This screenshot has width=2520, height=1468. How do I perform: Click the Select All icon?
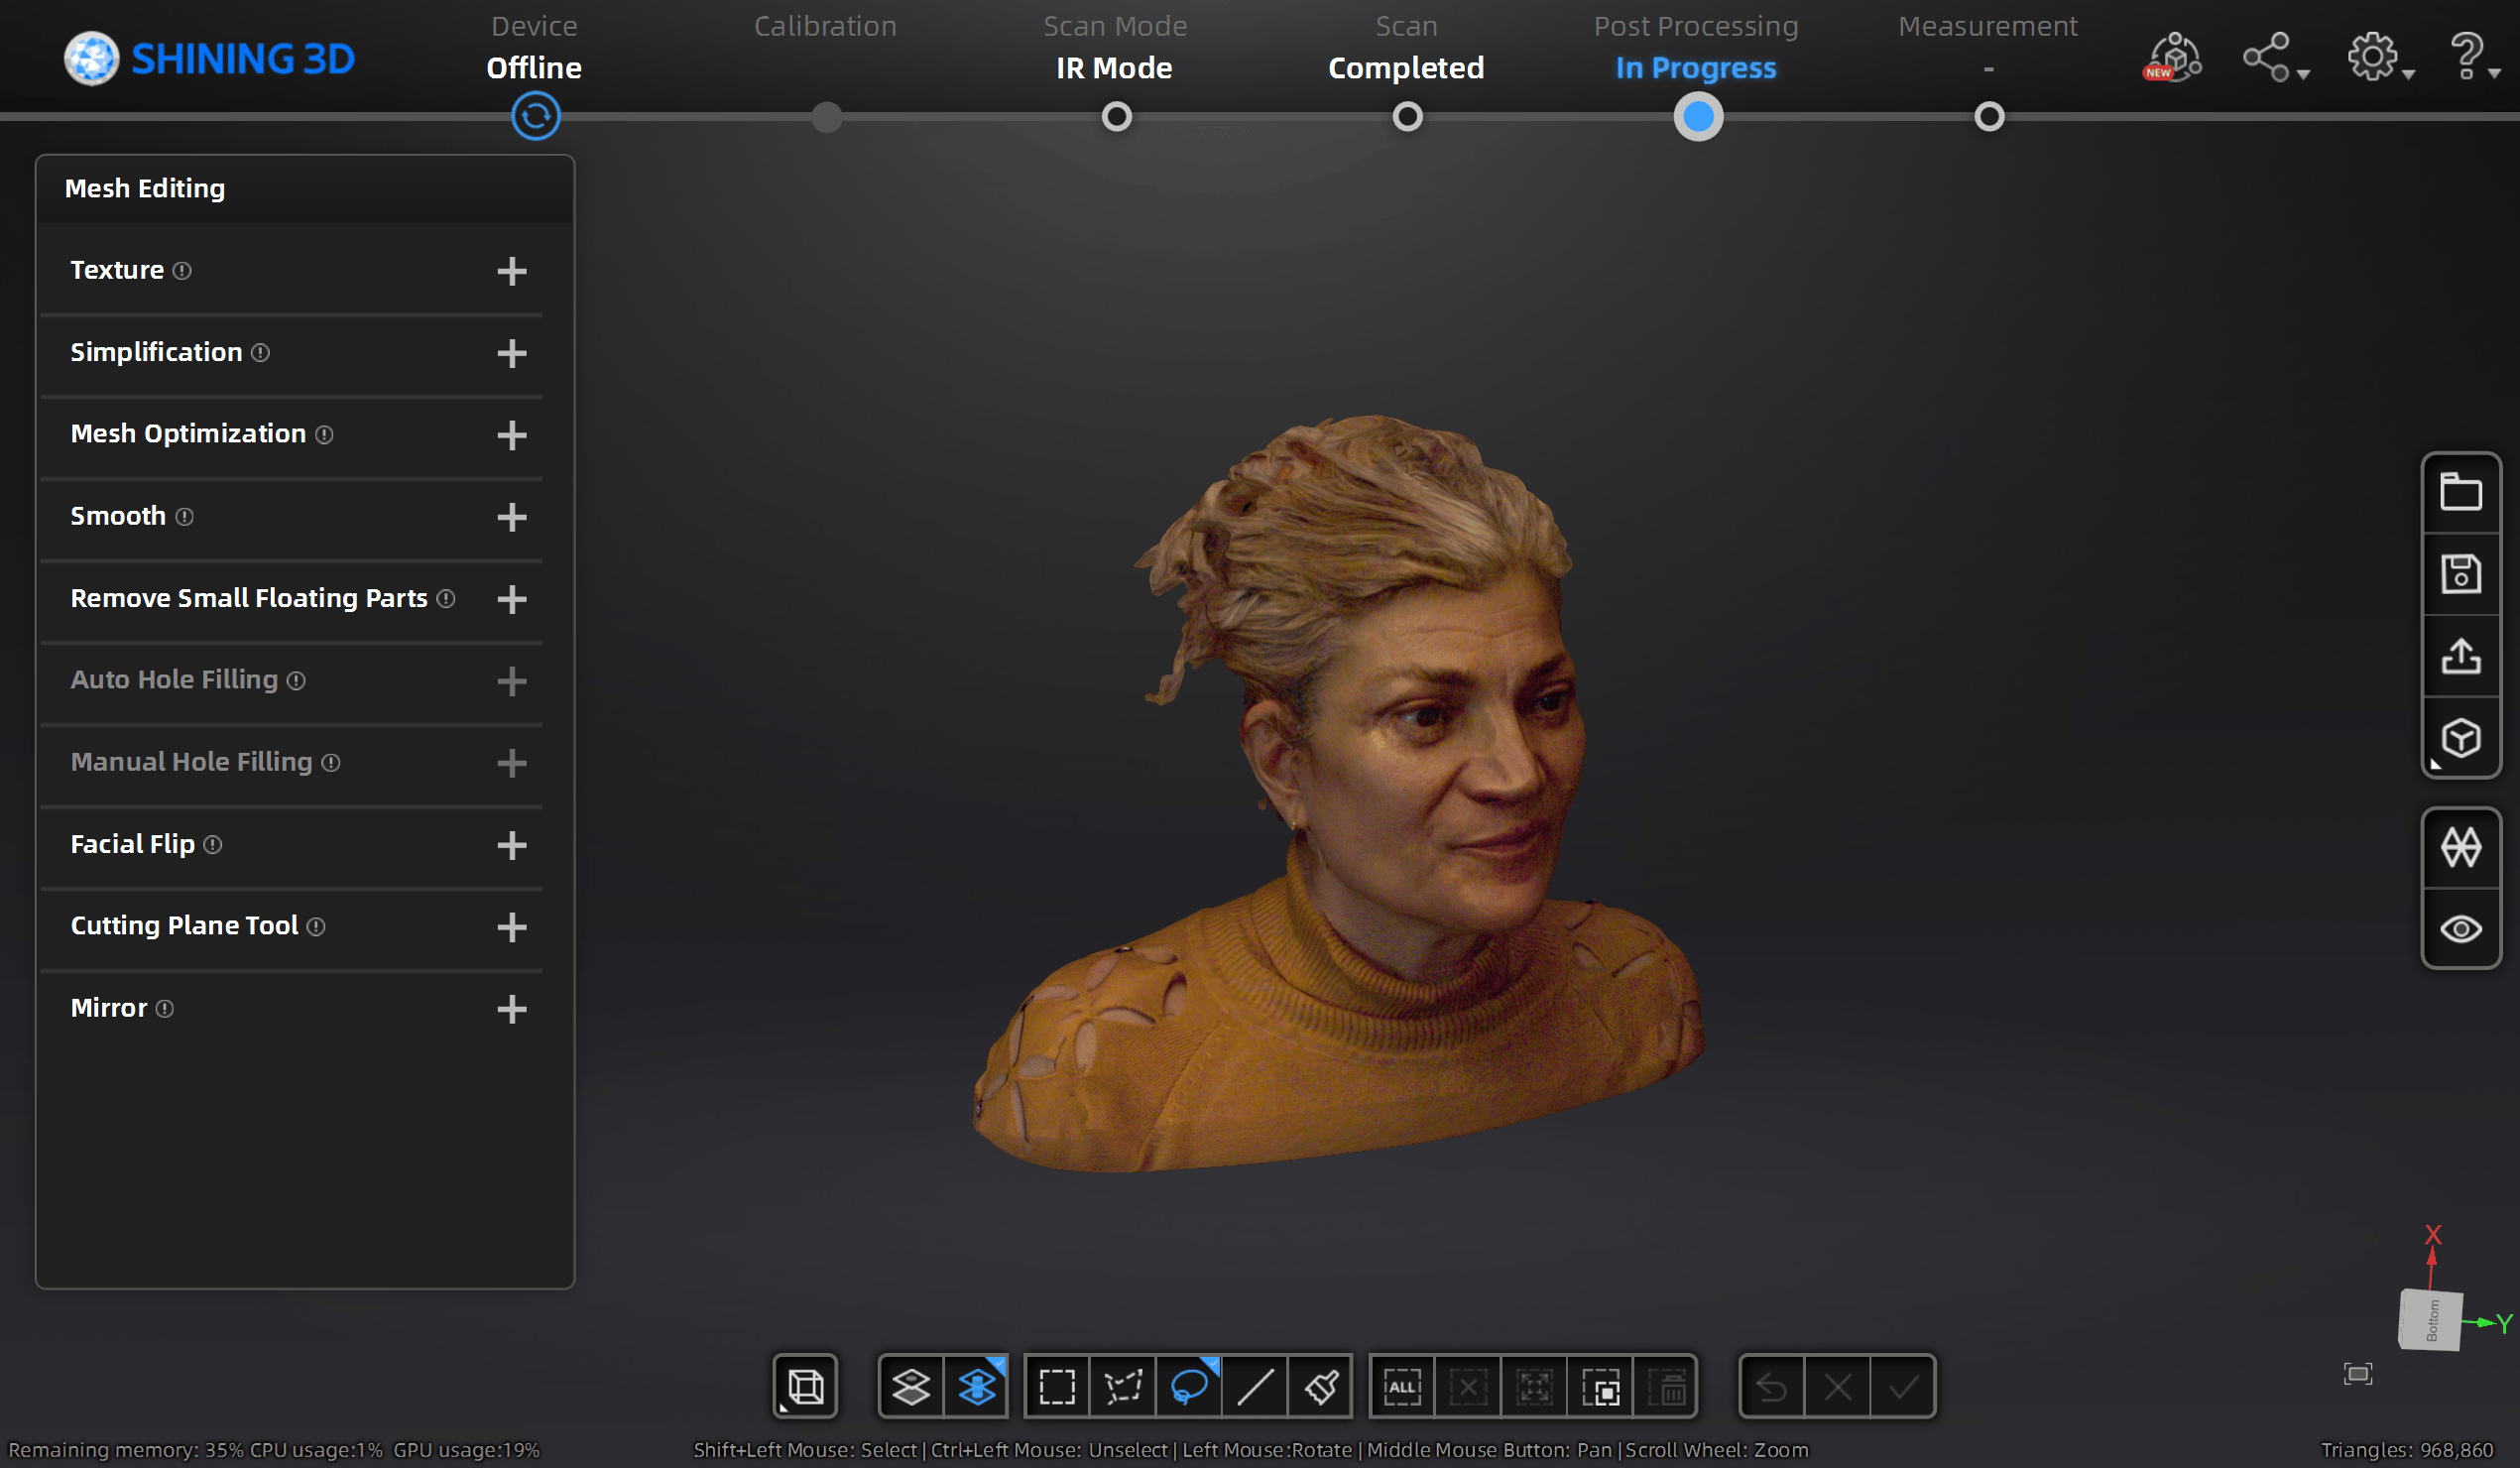(x=1401, y=1386)
